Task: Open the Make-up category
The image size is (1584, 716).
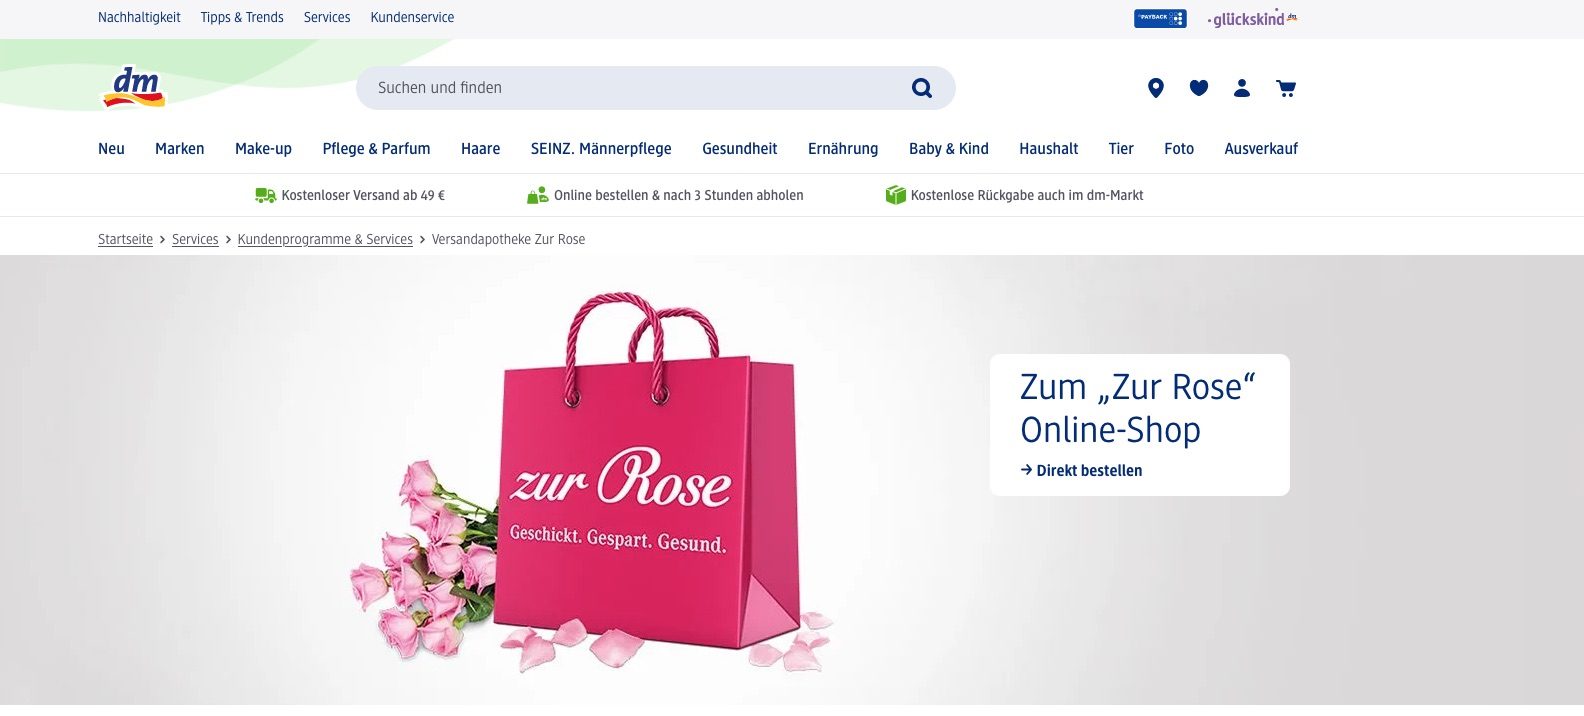Action: coord(263,148)
